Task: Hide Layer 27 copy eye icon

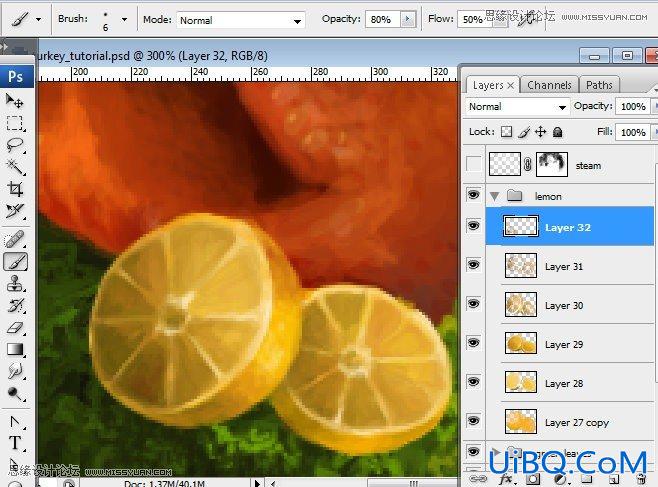Action: coord(473,421)
